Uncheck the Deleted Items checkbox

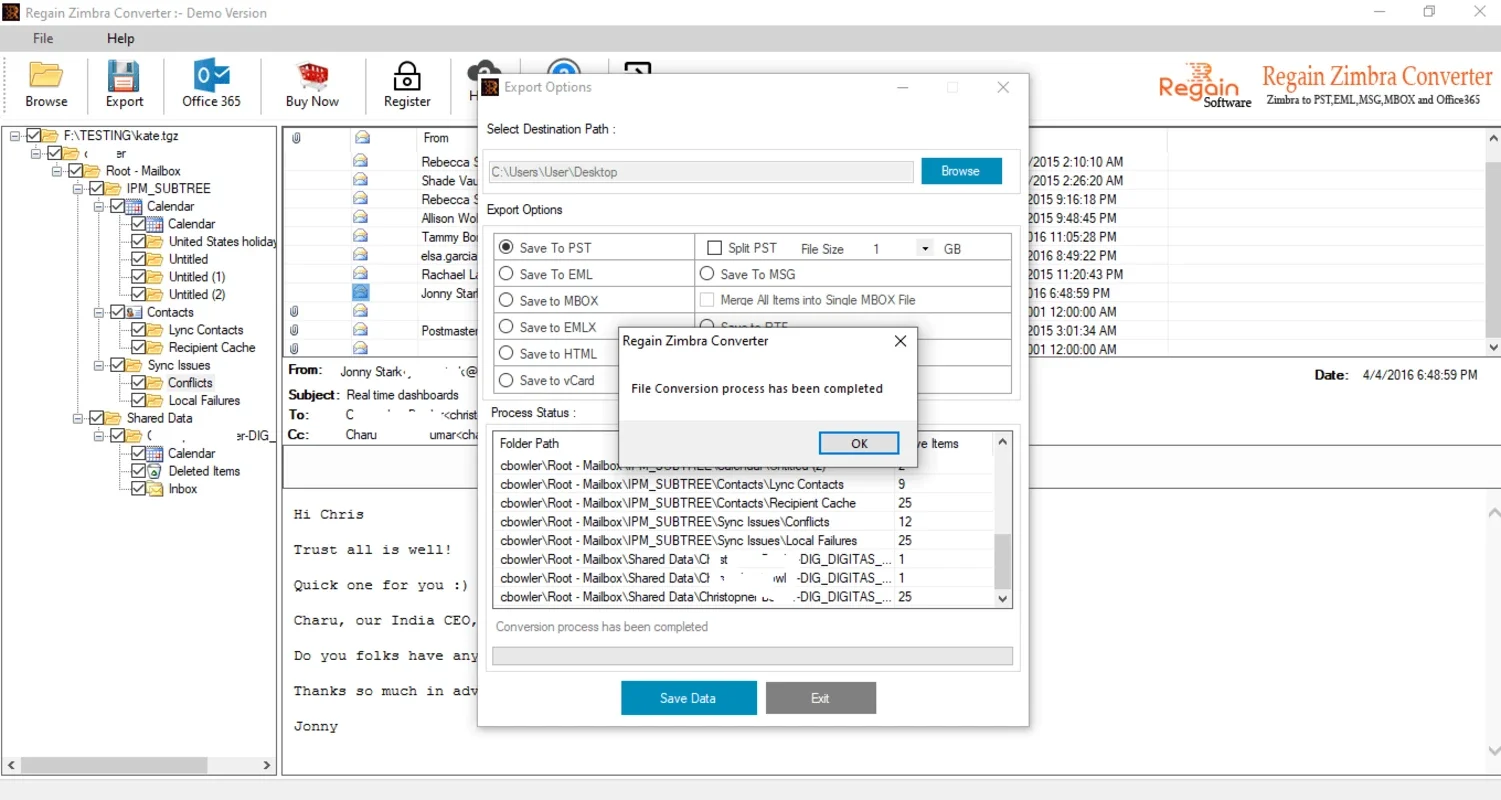(x=138, y=471)
